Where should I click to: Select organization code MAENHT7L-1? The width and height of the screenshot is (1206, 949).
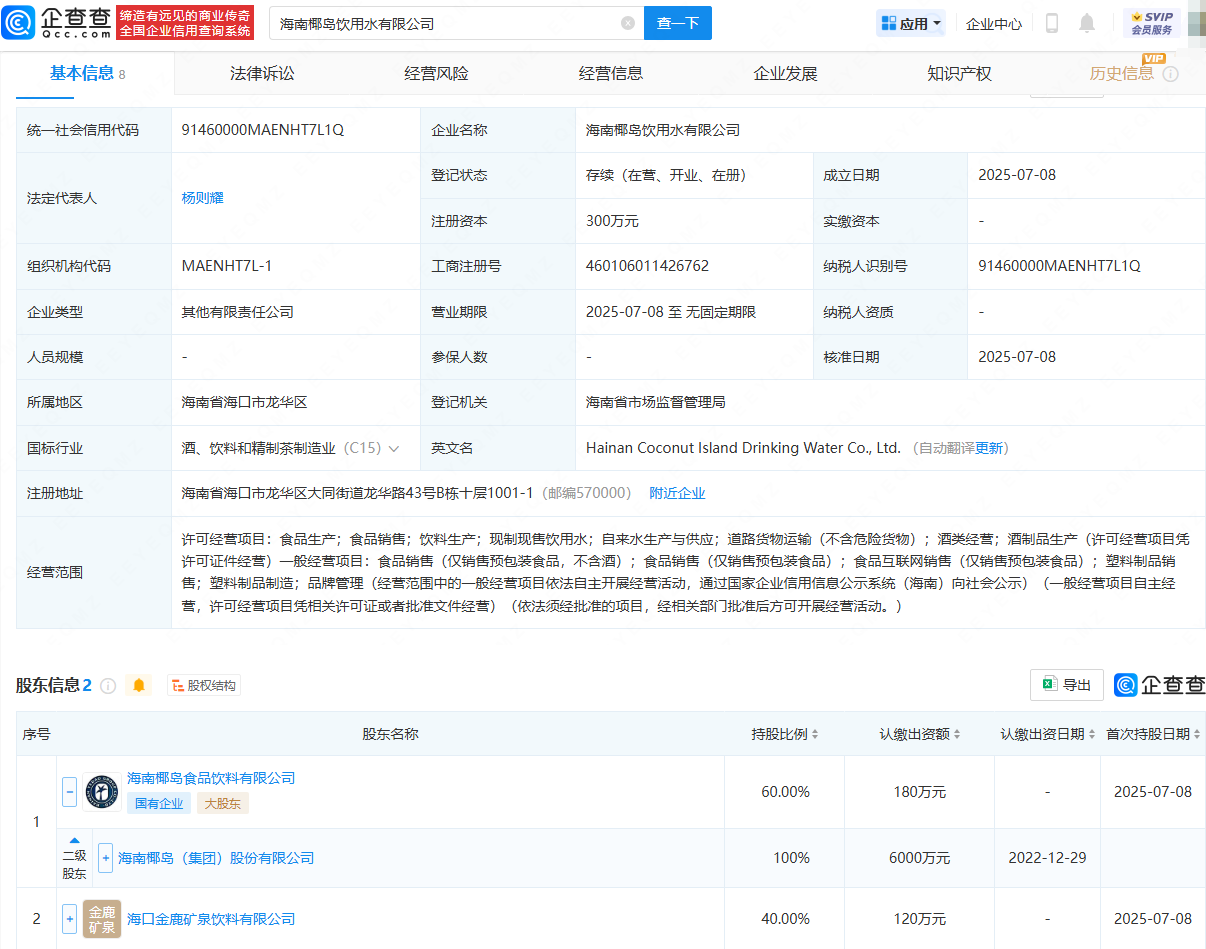pos(227,266)
